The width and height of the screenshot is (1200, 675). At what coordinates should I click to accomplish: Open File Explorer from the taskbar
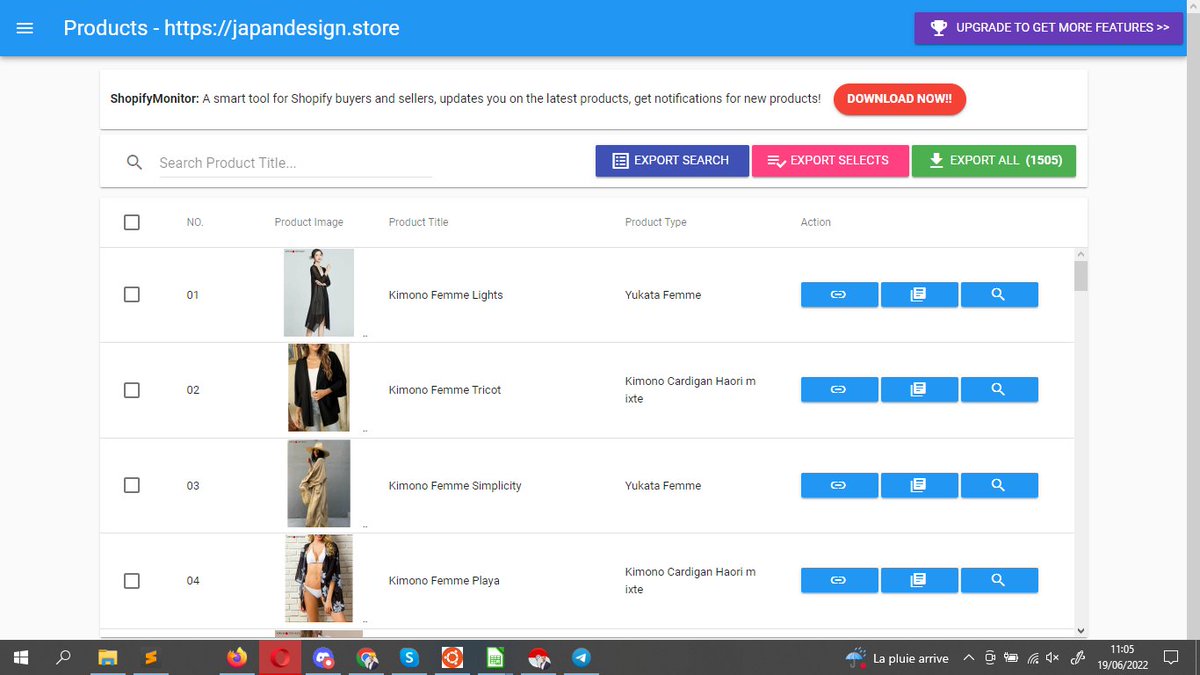click(x=107, y=658)
